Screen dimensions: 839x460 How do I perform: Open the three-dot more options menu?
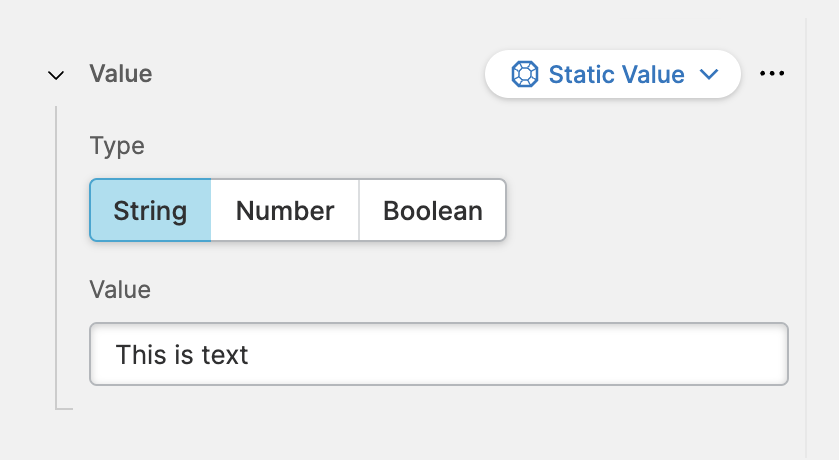(772, 74)
